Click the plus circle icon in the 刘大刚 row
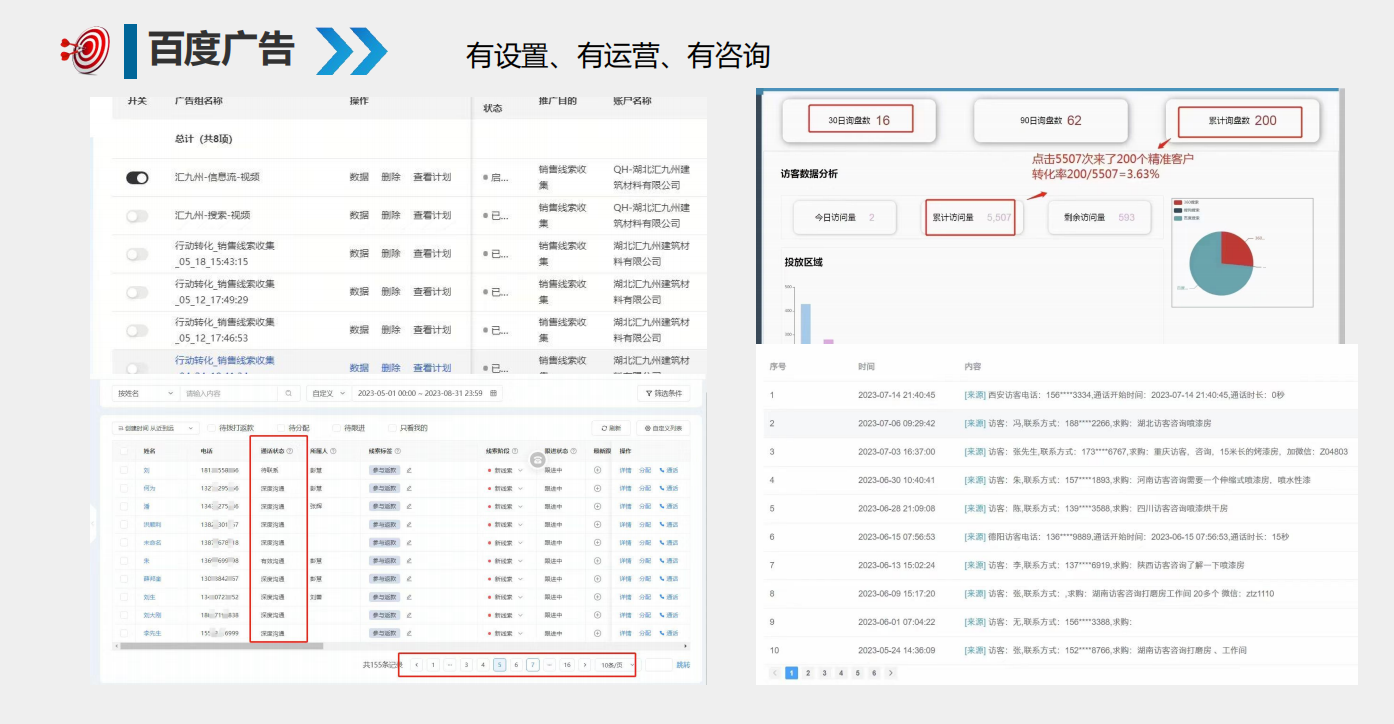The image size is (1394, 724). point(597,615)
